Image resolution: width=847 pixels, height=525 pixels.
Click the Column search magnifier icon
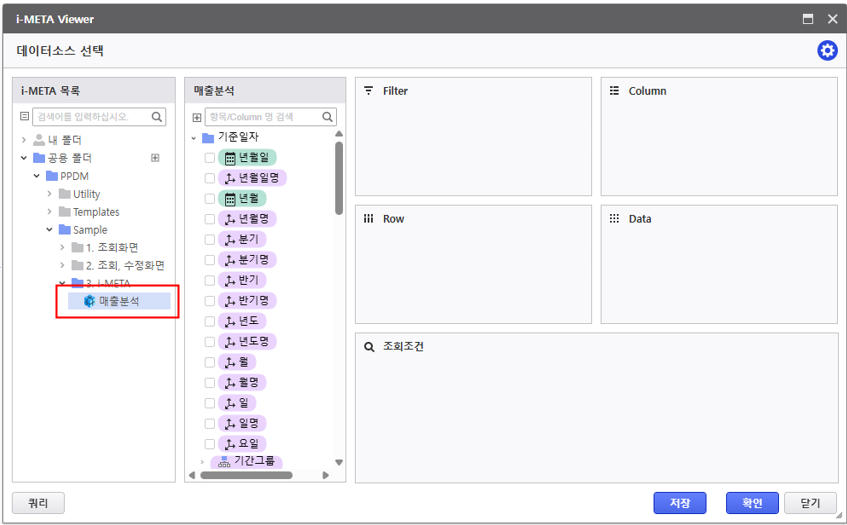point(328,117)
